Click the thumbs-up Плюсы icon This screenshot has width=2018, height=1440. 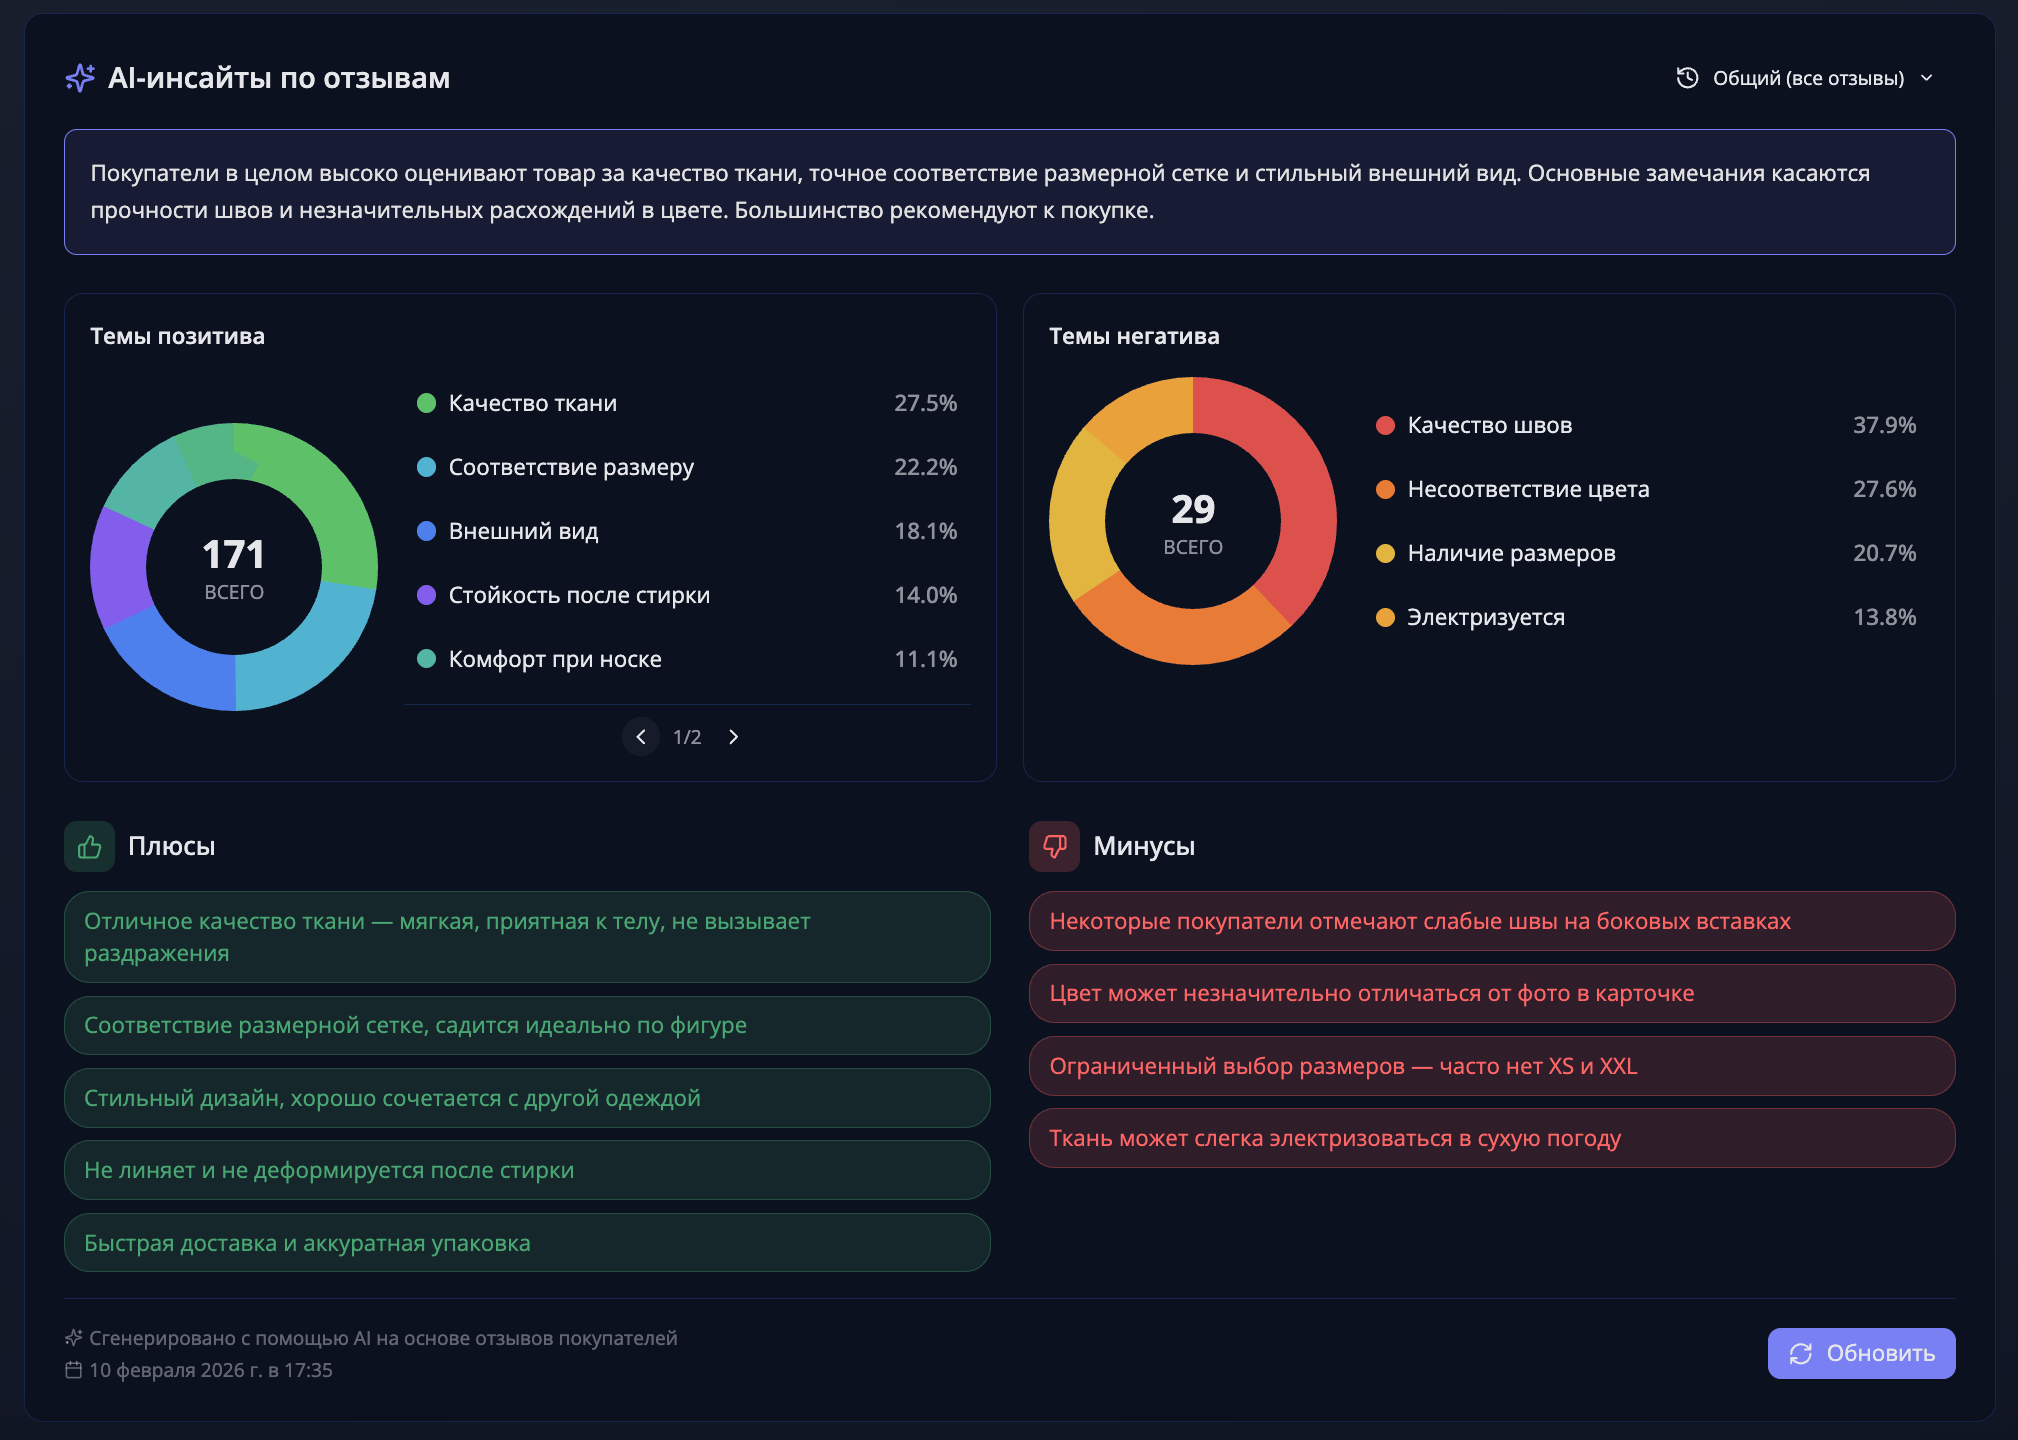click(x=89, y=847)
